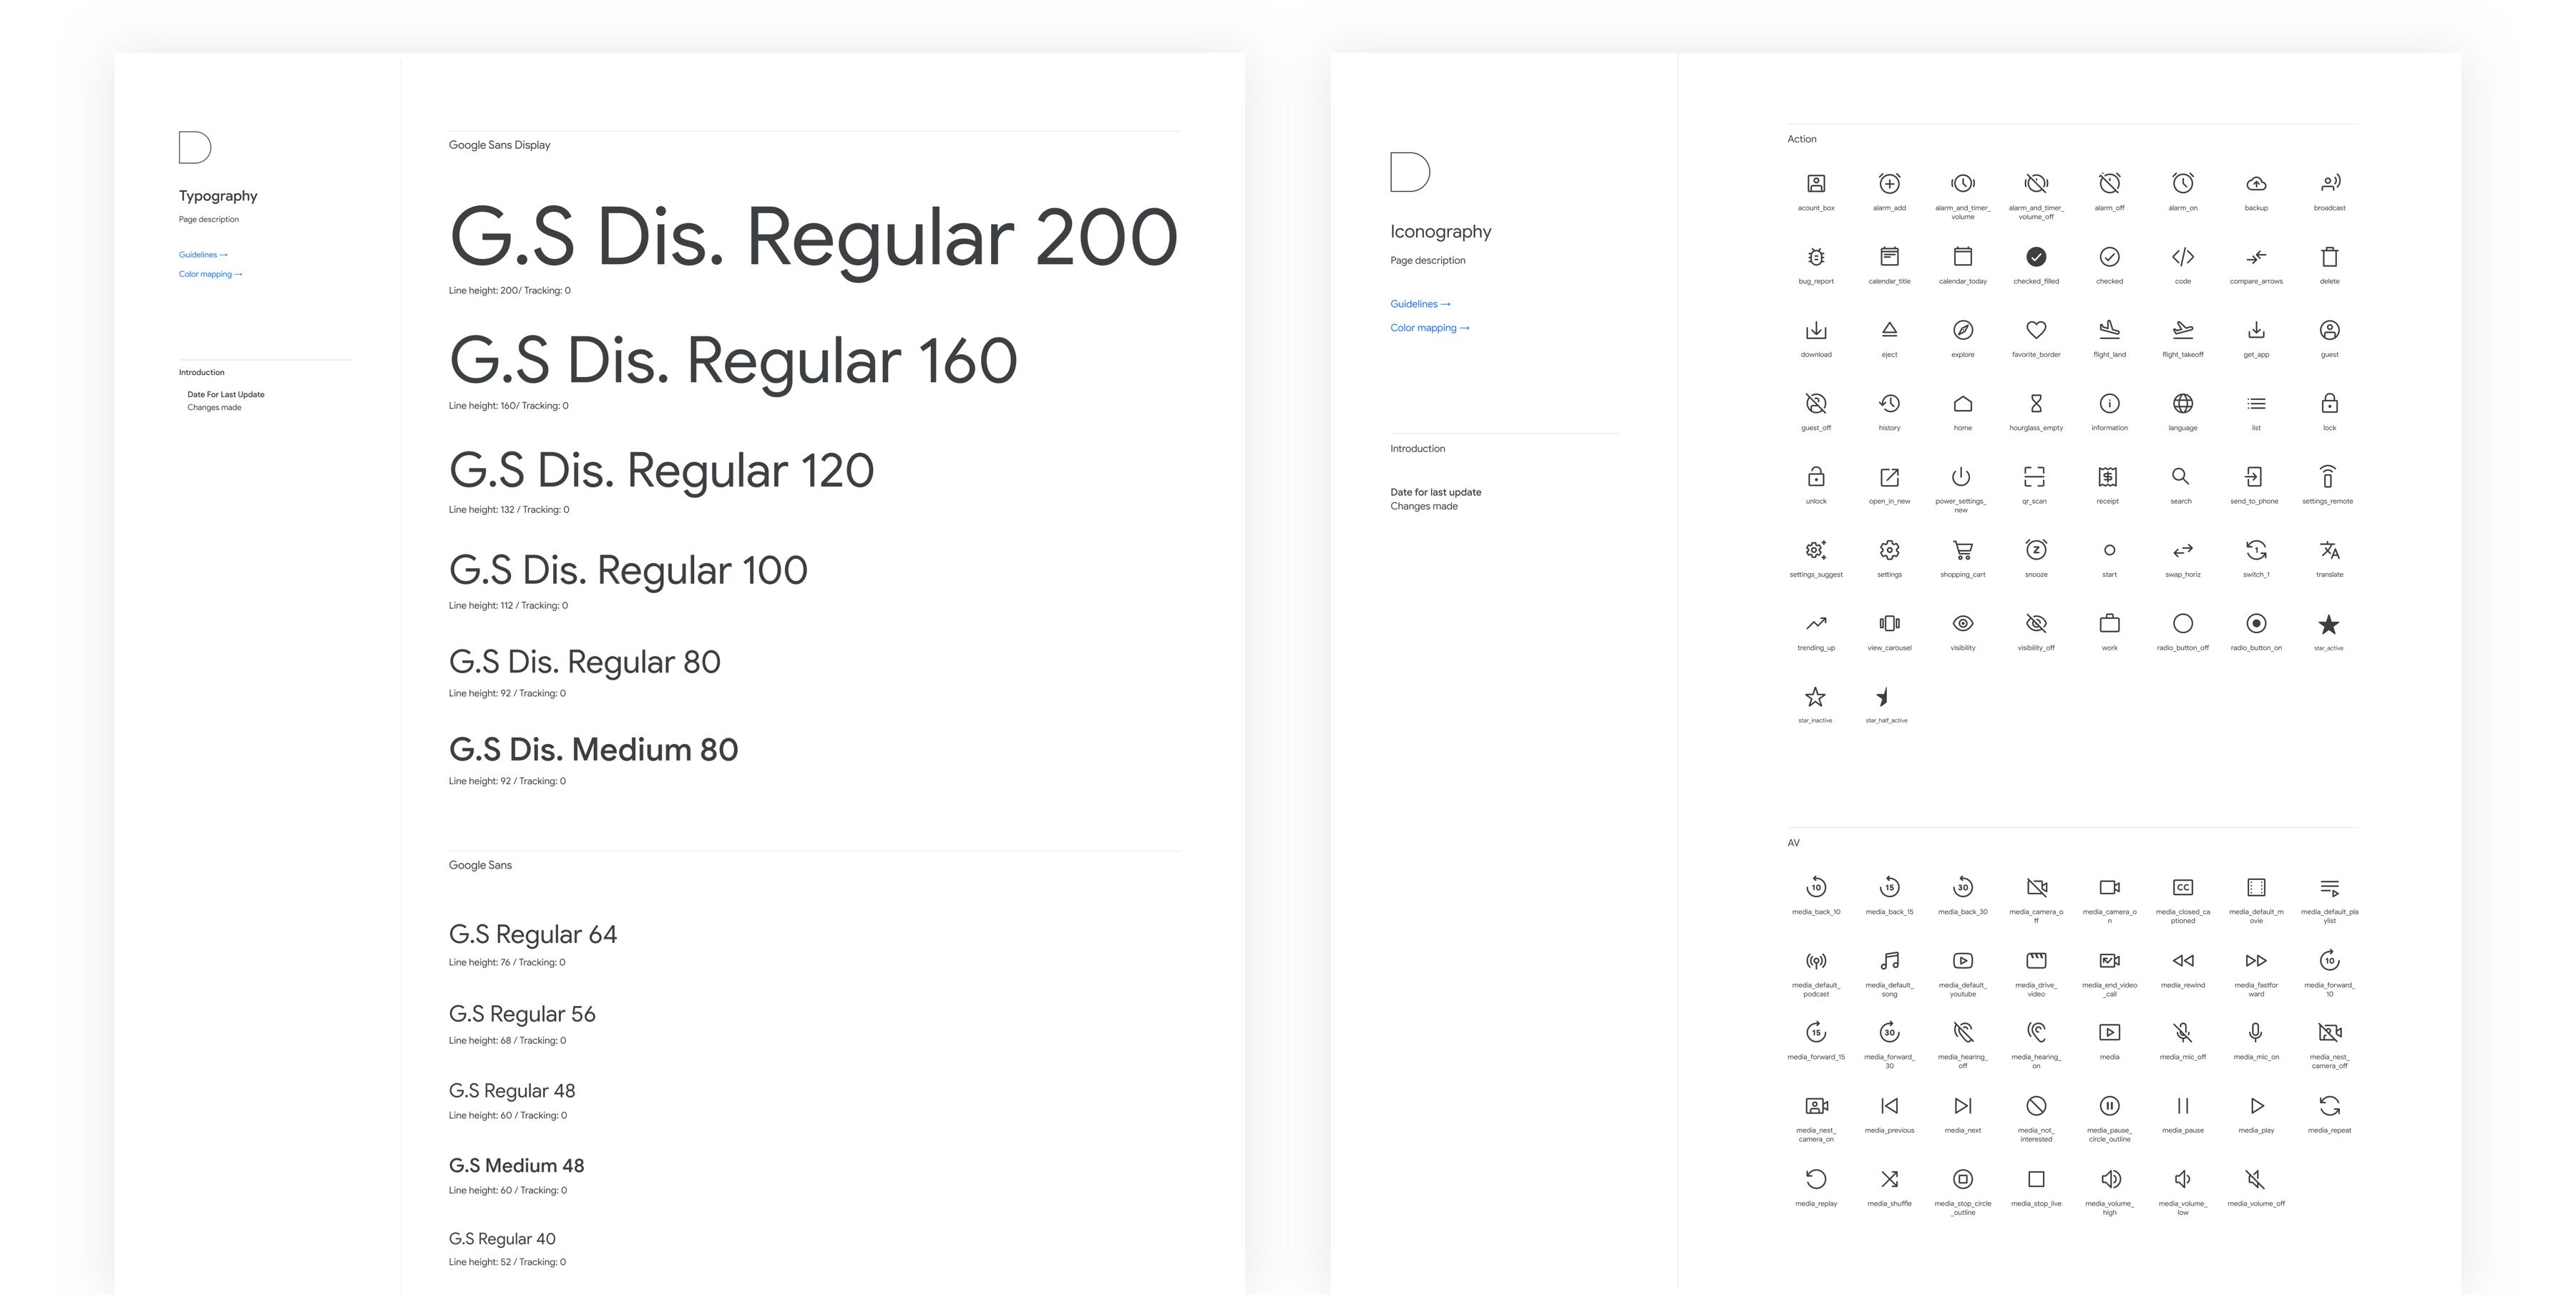The image size is (2576, 1295).
Task: Select the flight_takeoff icon
Action: click(x=2183, y=330)
